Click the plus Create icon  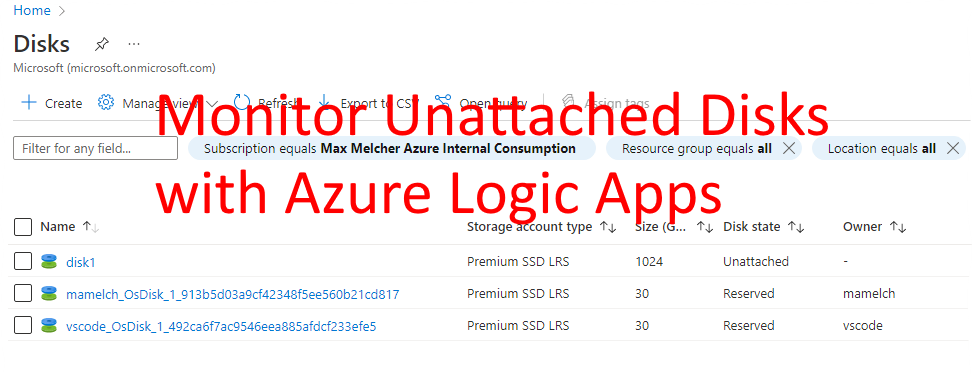click(29, 102)
